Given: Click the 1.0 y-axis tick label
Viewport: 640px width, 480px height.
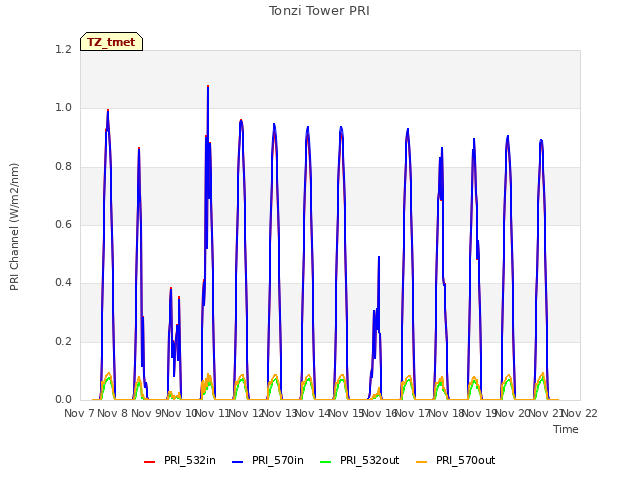Looking at the screenshot, I should [63, 108].
